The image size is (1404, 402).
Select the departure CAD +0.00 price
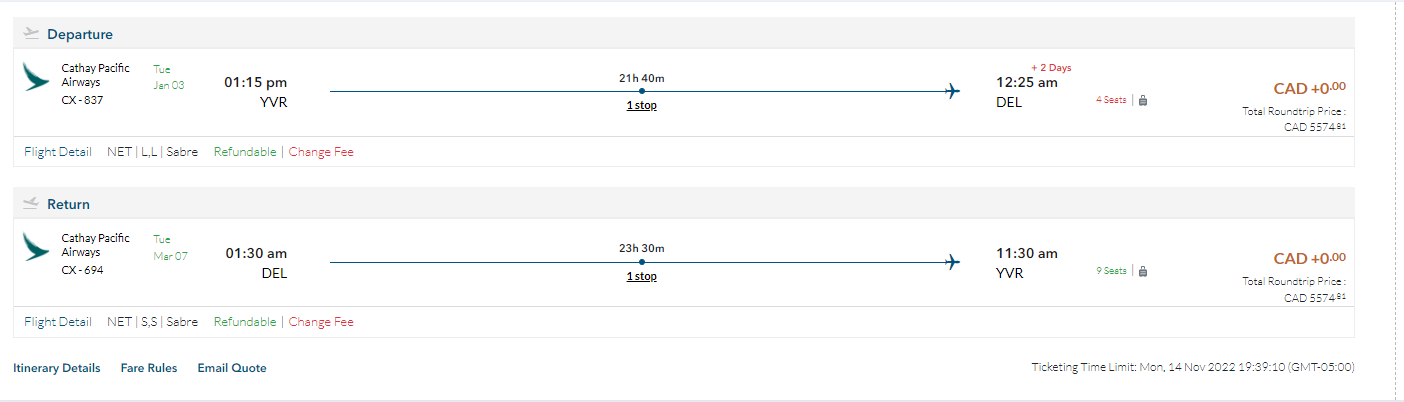(1309, 89)
